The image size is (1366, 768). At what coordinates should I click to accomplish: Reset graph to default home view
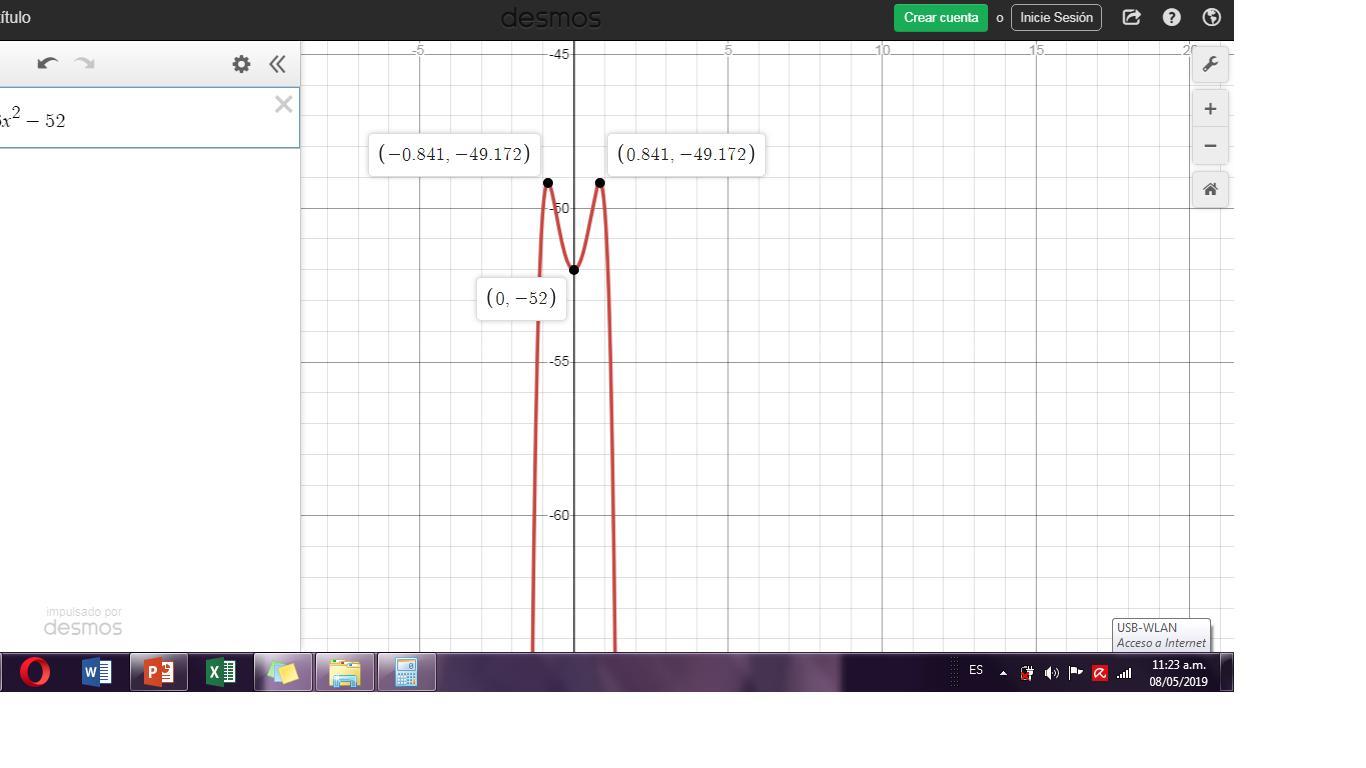pyautogui.click(x=1210, y=189)
